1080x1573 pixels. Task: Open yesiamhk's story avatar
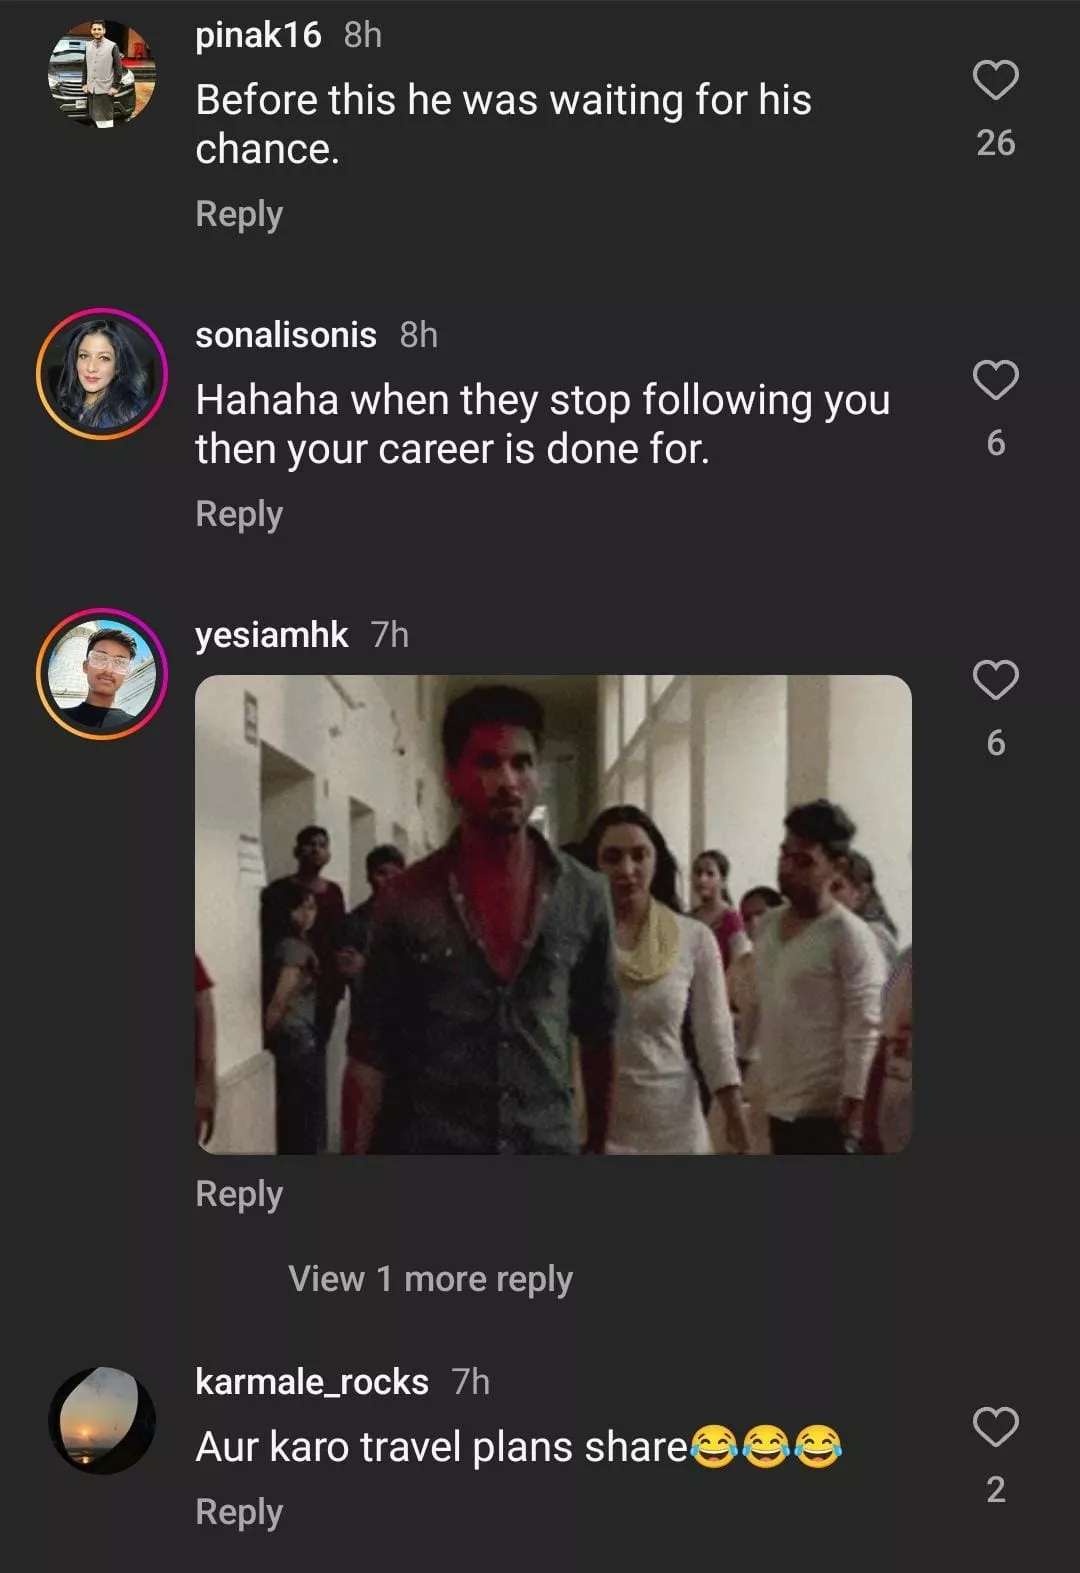pyautogui.click(x=102, y=674)
